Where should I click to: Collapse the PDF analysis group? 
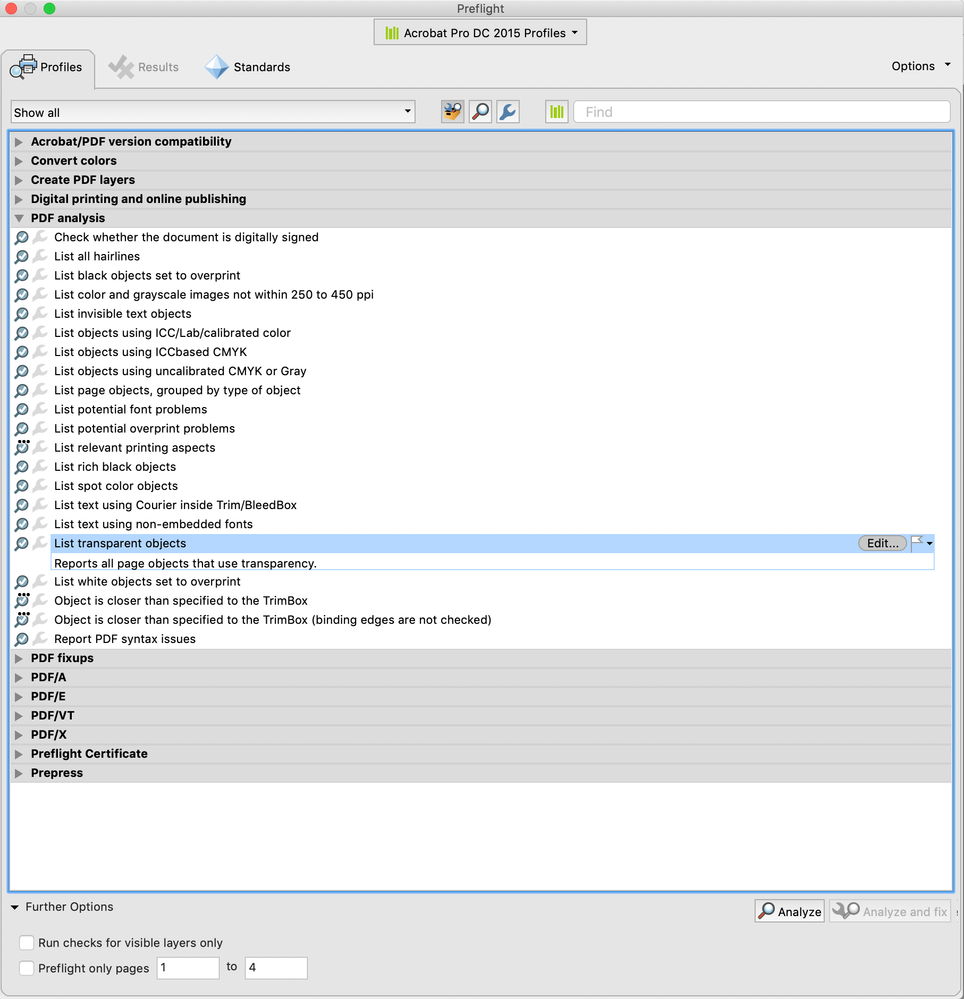tap(19, 218)
